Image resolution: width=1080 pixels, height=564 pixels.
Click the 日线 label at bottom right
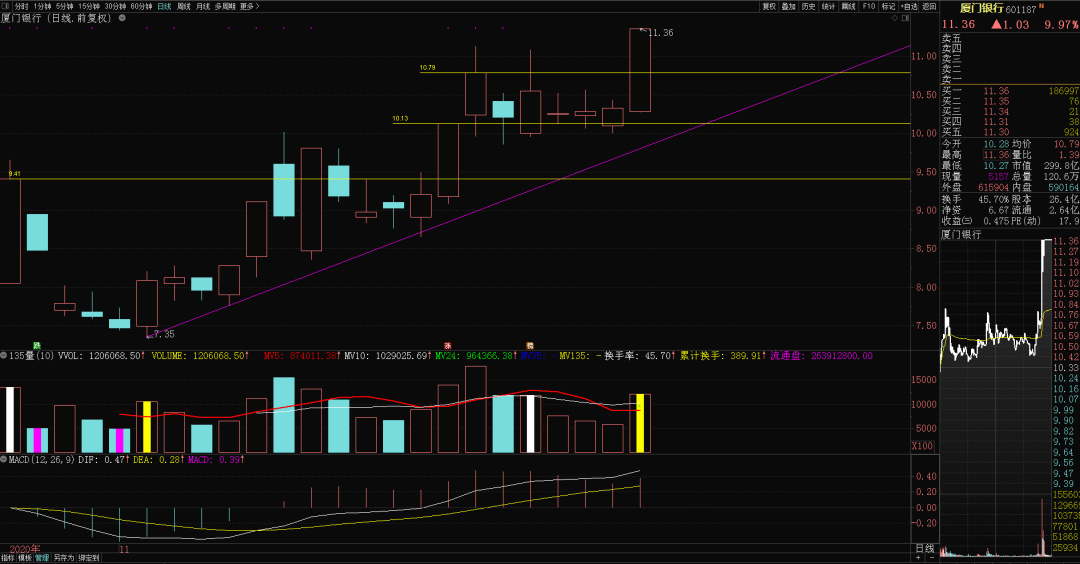(x=924, y=549)
